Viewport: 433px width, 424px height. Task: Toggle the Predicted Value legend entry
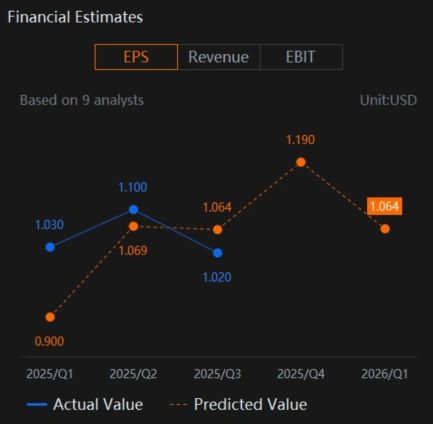(238, 404)
